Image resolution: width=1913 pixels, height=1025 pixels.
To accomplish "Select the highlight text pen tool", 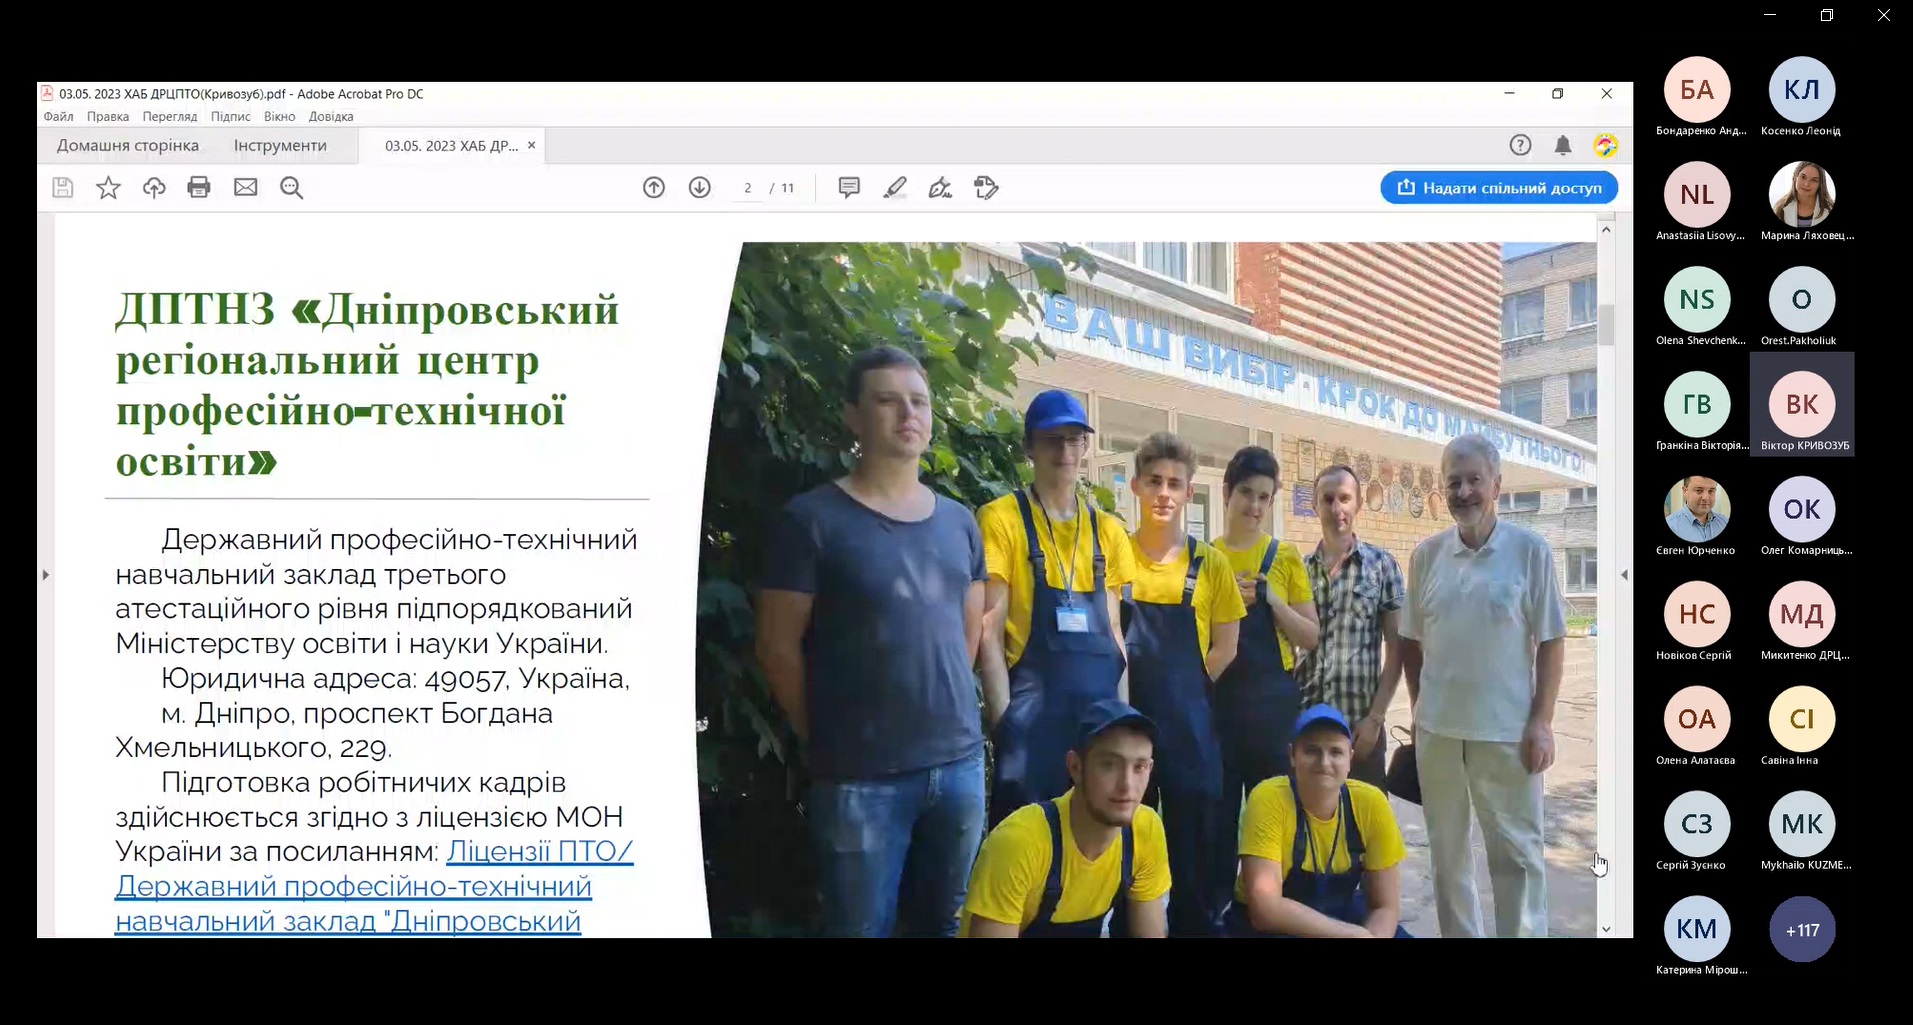I will (x=895, y=187).
